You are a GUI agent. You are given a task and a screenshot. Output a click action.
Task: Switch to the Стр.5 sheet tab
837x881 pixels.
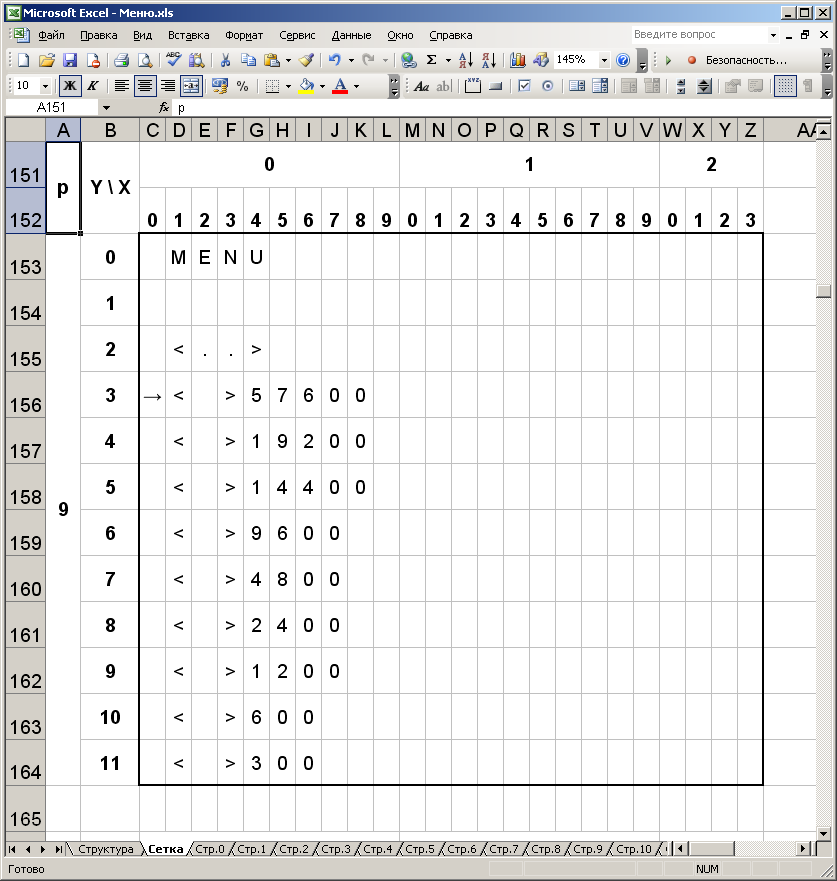coord(420,849)
